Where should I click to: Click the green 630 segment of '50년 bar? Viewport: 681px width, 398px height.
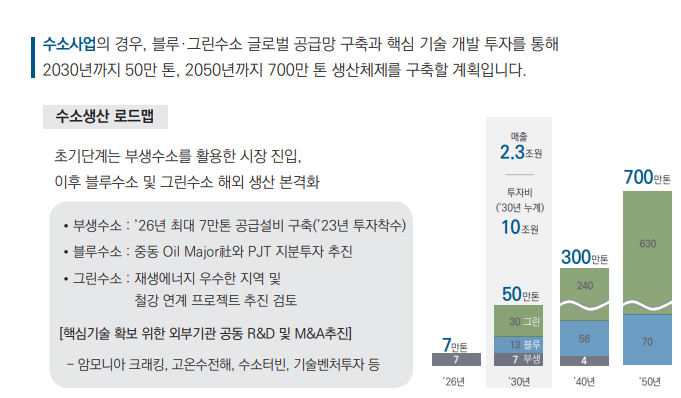pyautogui.click(x=647, y=248)
